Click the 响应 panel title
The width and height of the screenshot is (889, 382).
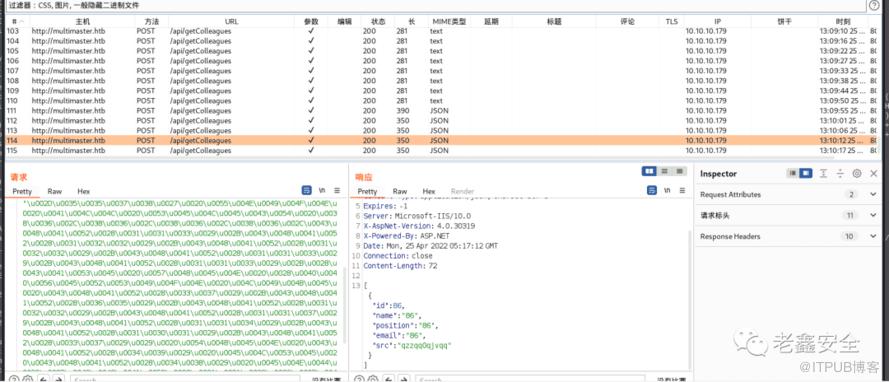coord(363,177)
